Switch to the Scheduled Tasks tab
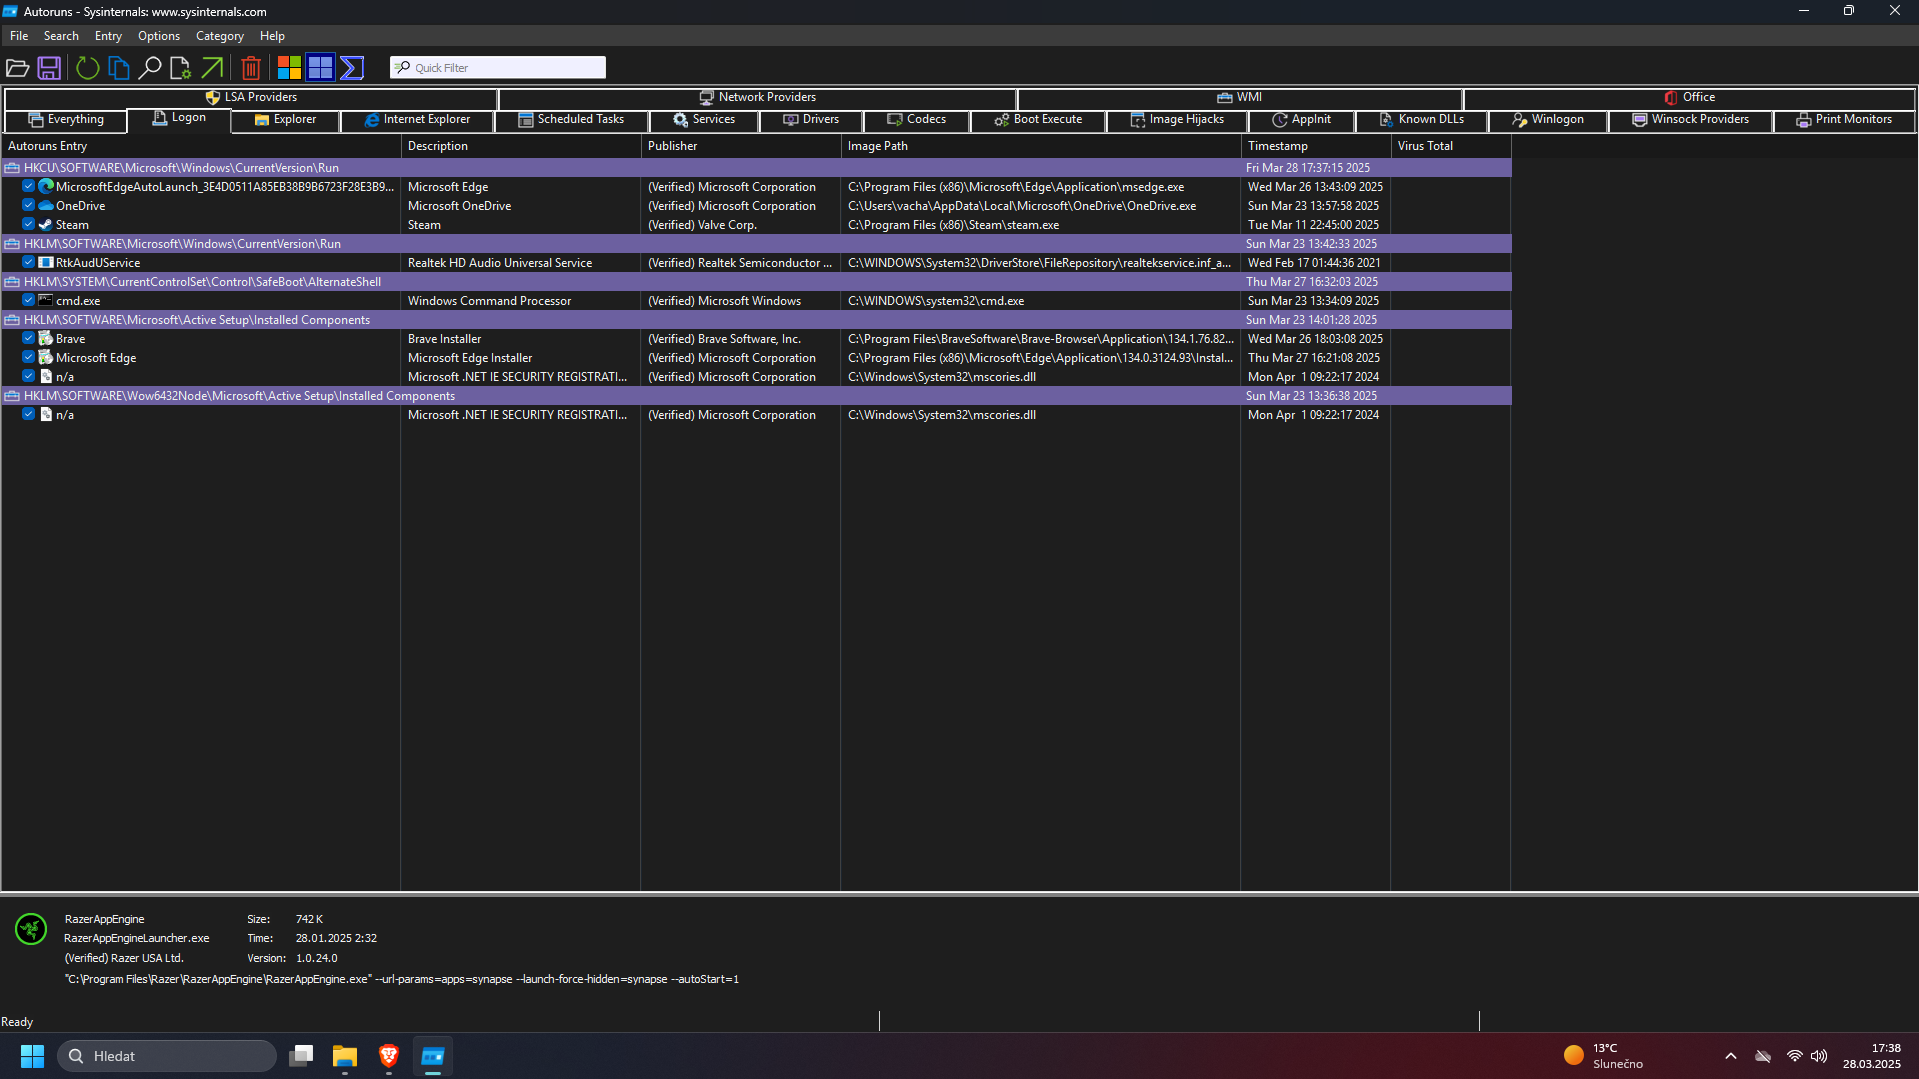 (571, 120)
